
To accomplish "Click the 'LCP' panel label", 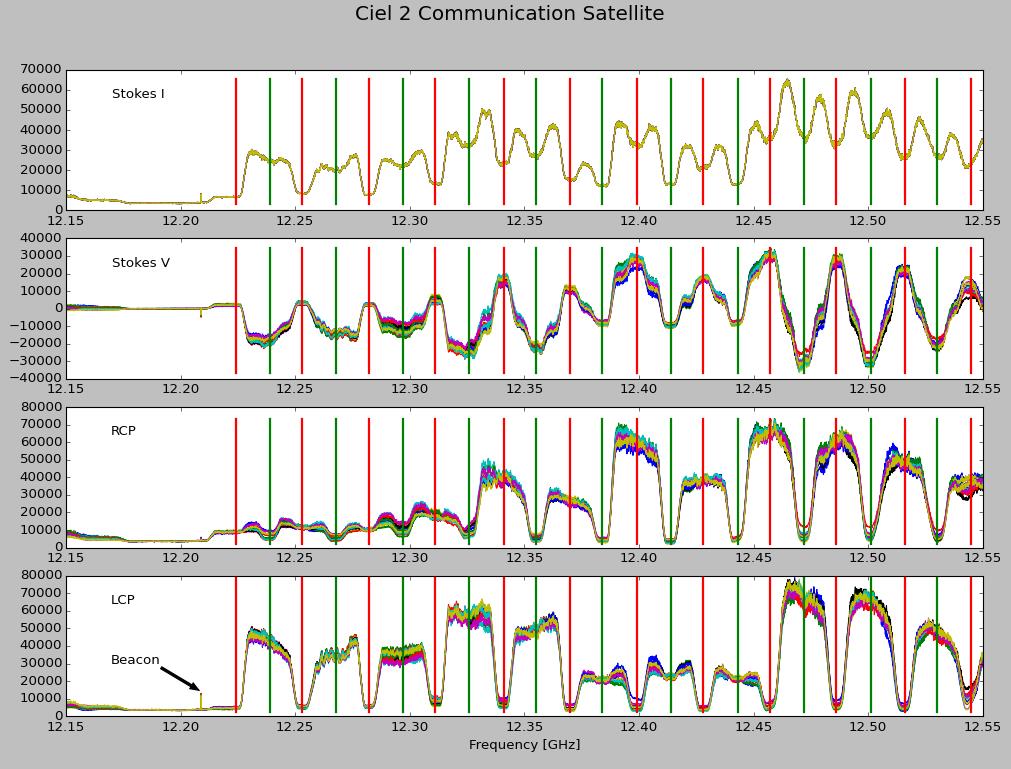I will (122, 600).
